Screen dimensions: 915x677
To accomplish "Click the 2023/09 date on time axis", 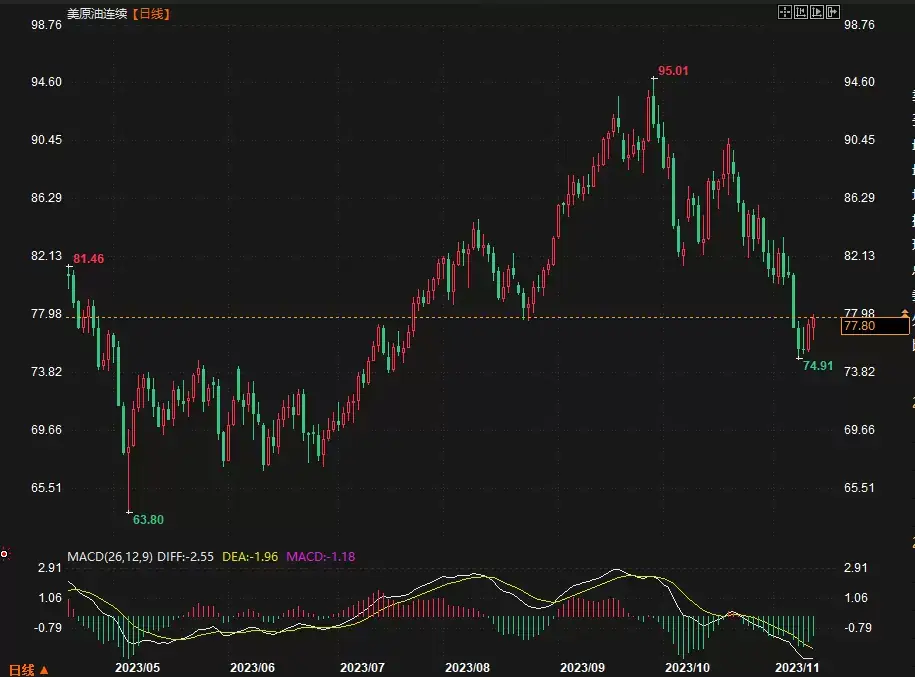I will [x=583, y=667].
